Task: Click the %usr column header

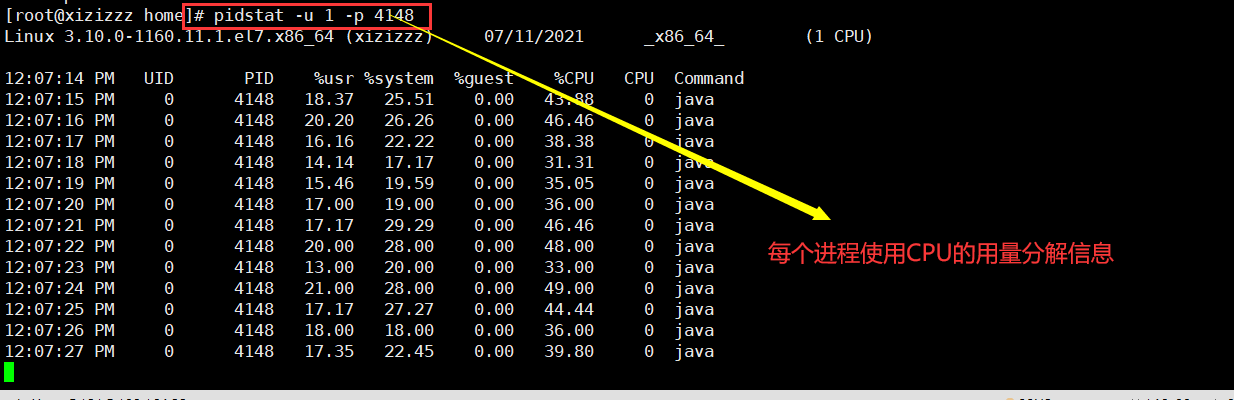Action: point(334,78)
